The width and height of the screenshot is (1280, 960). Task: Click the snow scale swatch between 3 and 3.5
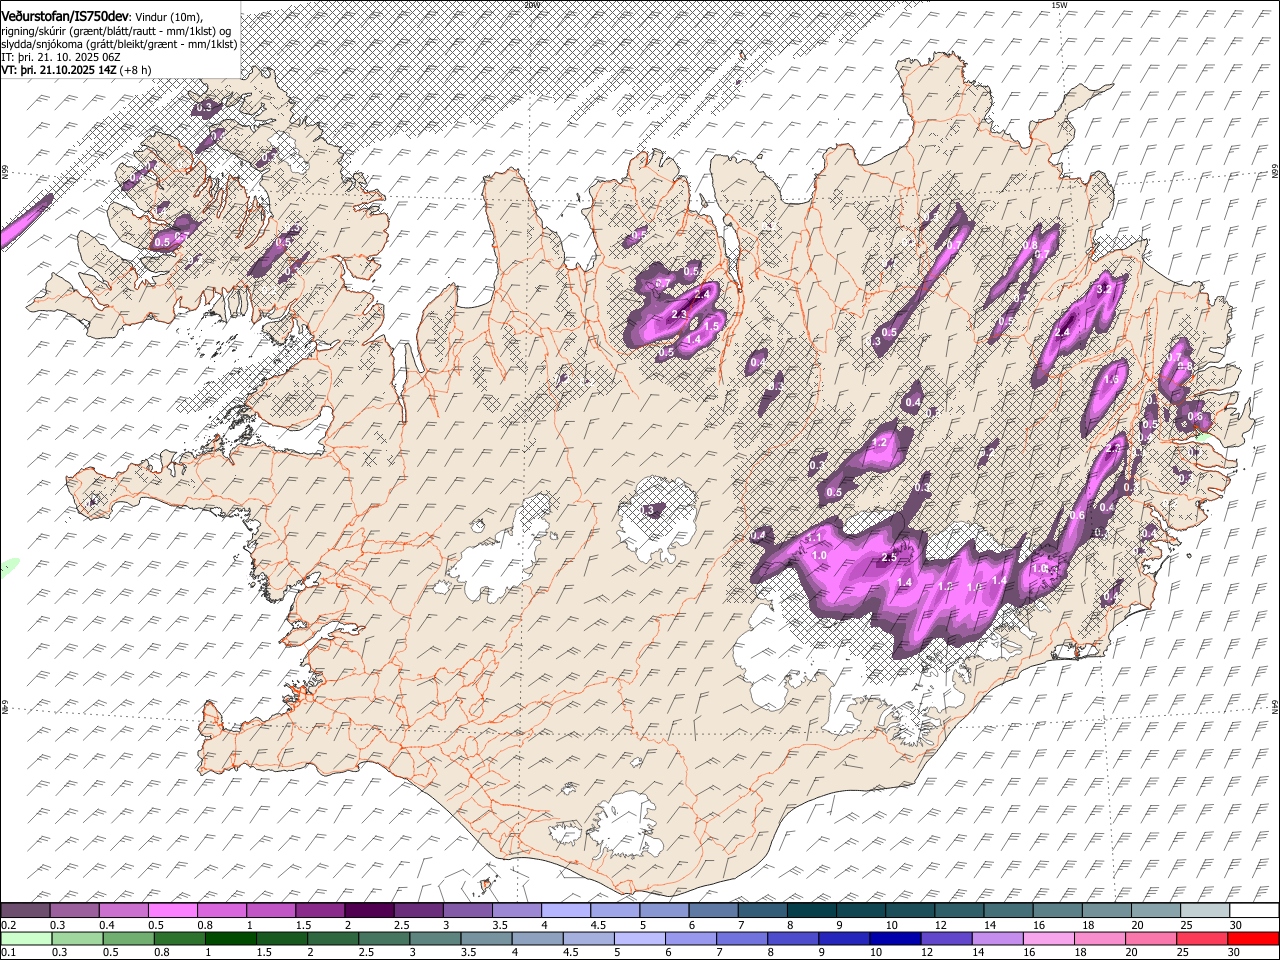coord(467,910)
